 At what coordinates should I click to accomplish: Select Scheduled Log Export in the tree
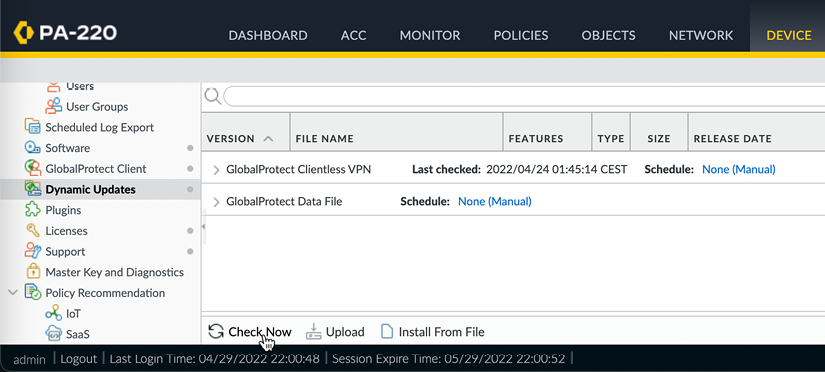click(99, 127)
